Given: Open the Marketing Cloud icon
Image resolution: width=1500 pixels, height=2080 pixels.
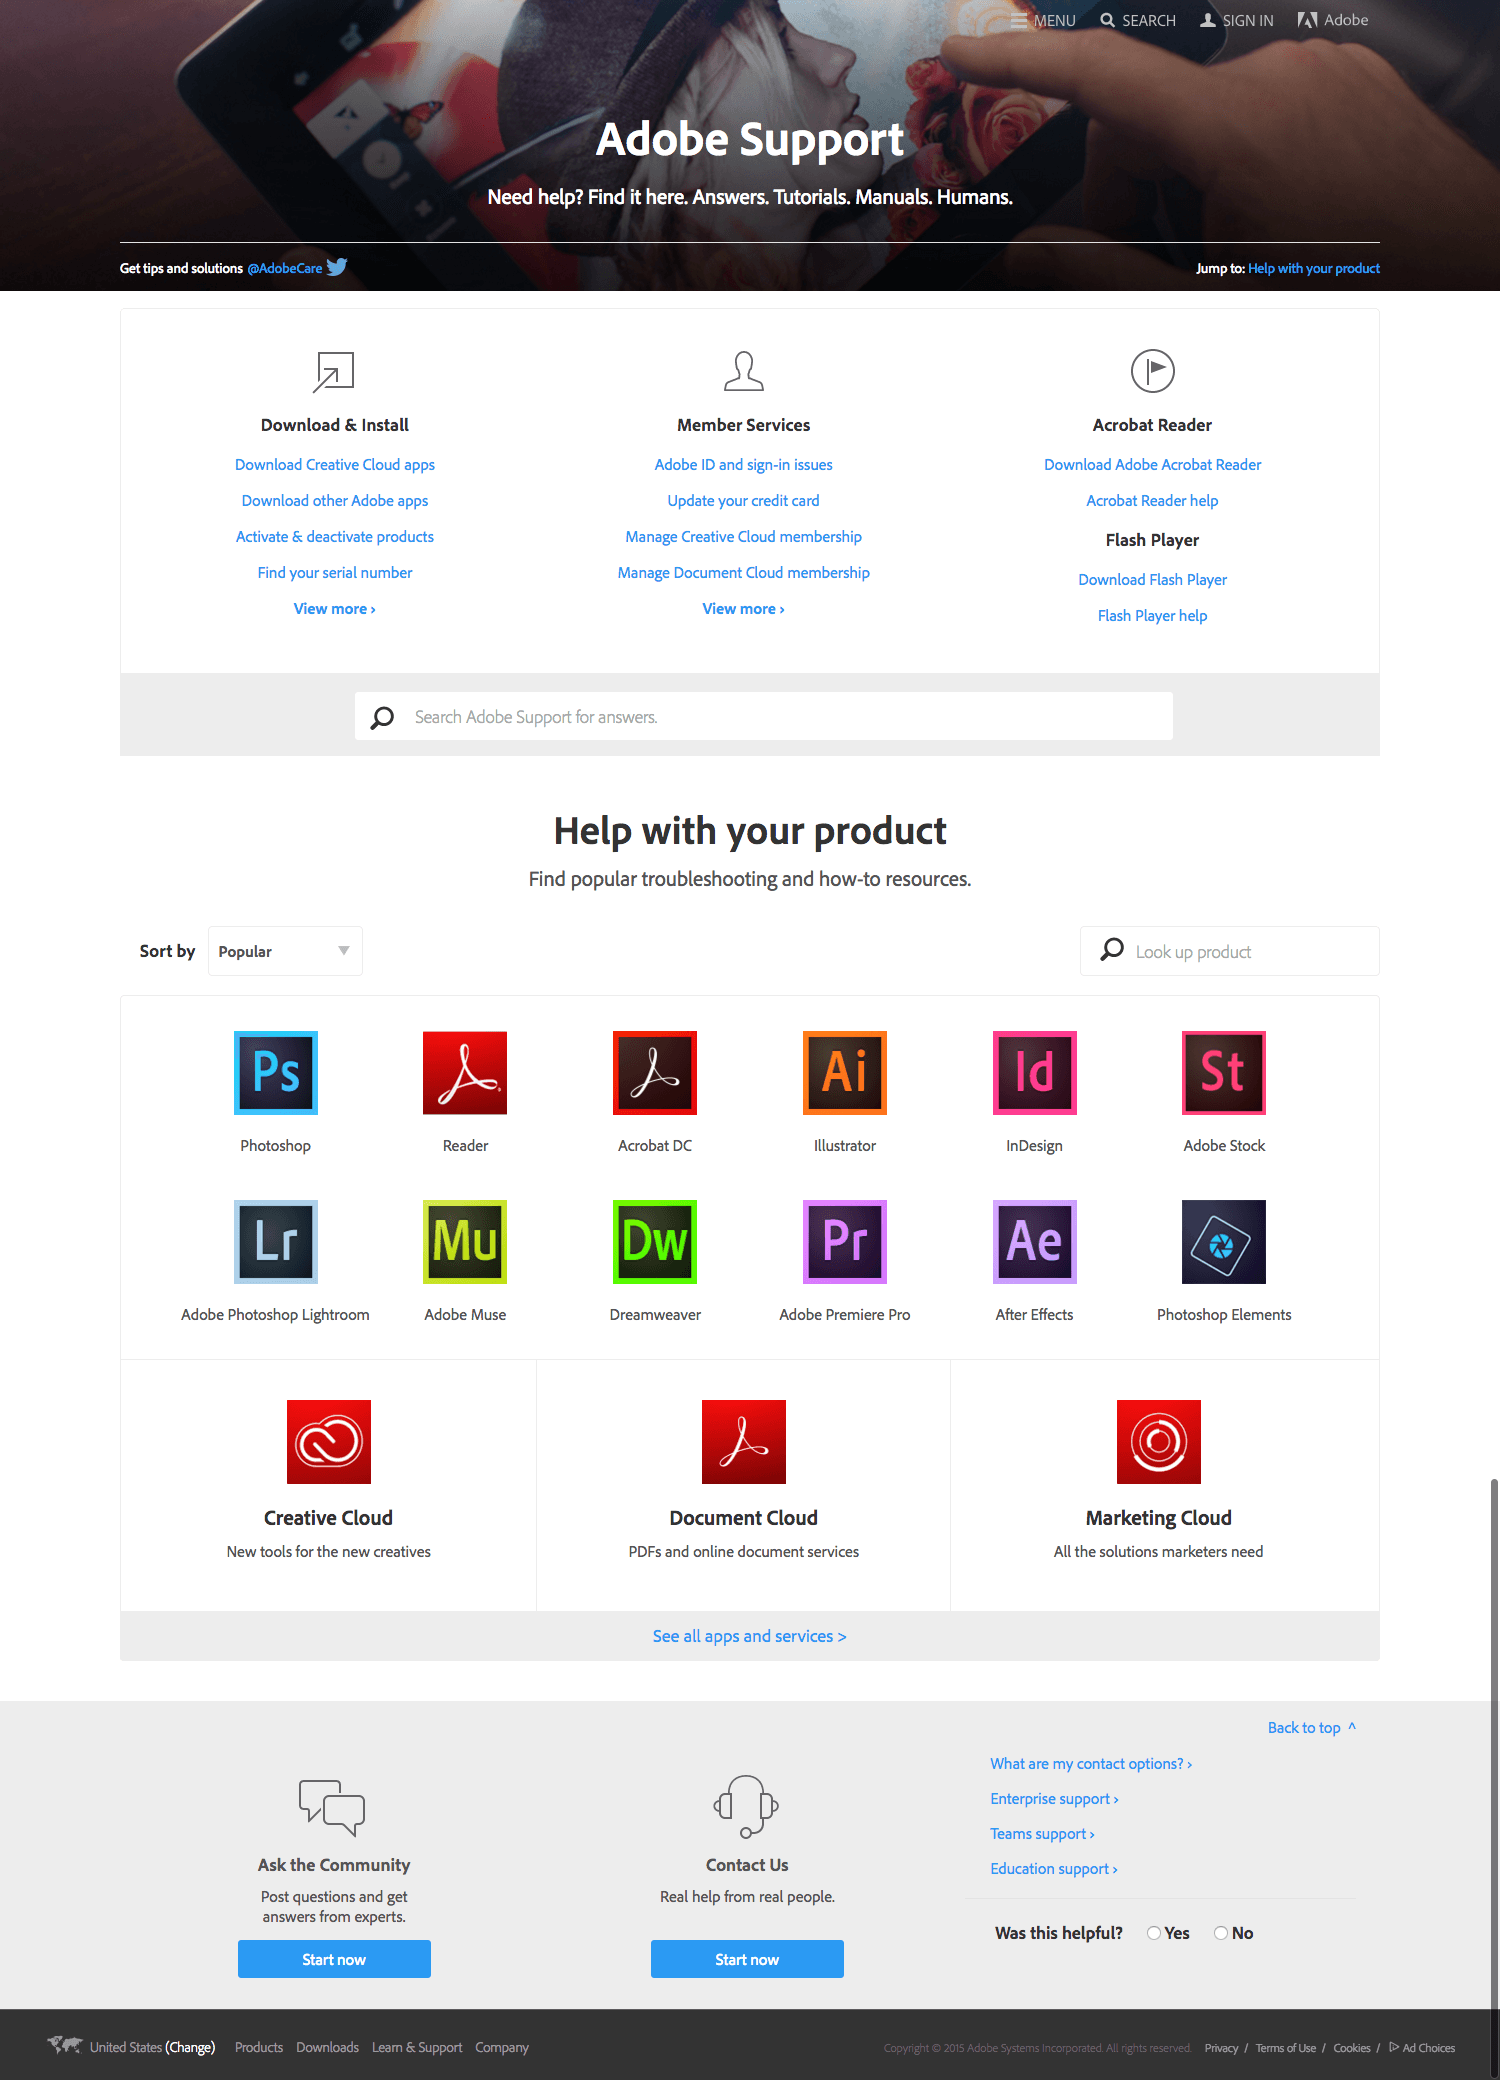Looking at the screenshot, I should pyautogui.click(x=1159, y=1441).
